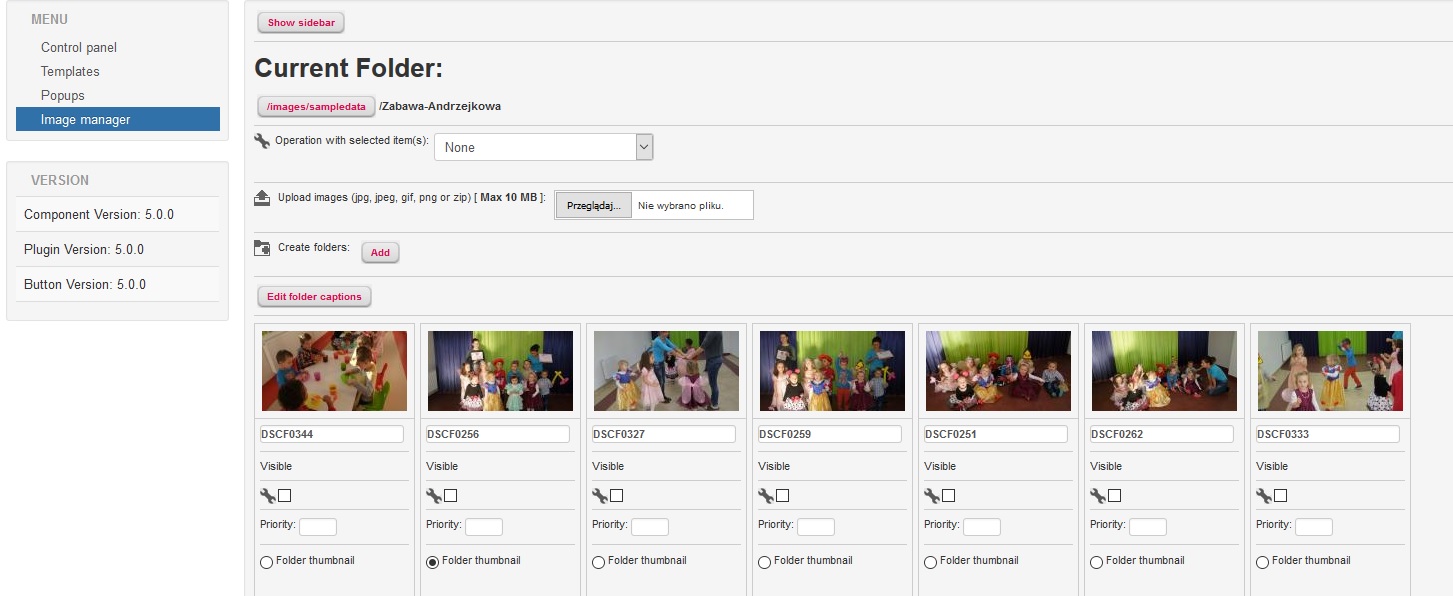Click the wrench icon under DSCF0327
The image size is (1453, 596).
coord(600,495)
